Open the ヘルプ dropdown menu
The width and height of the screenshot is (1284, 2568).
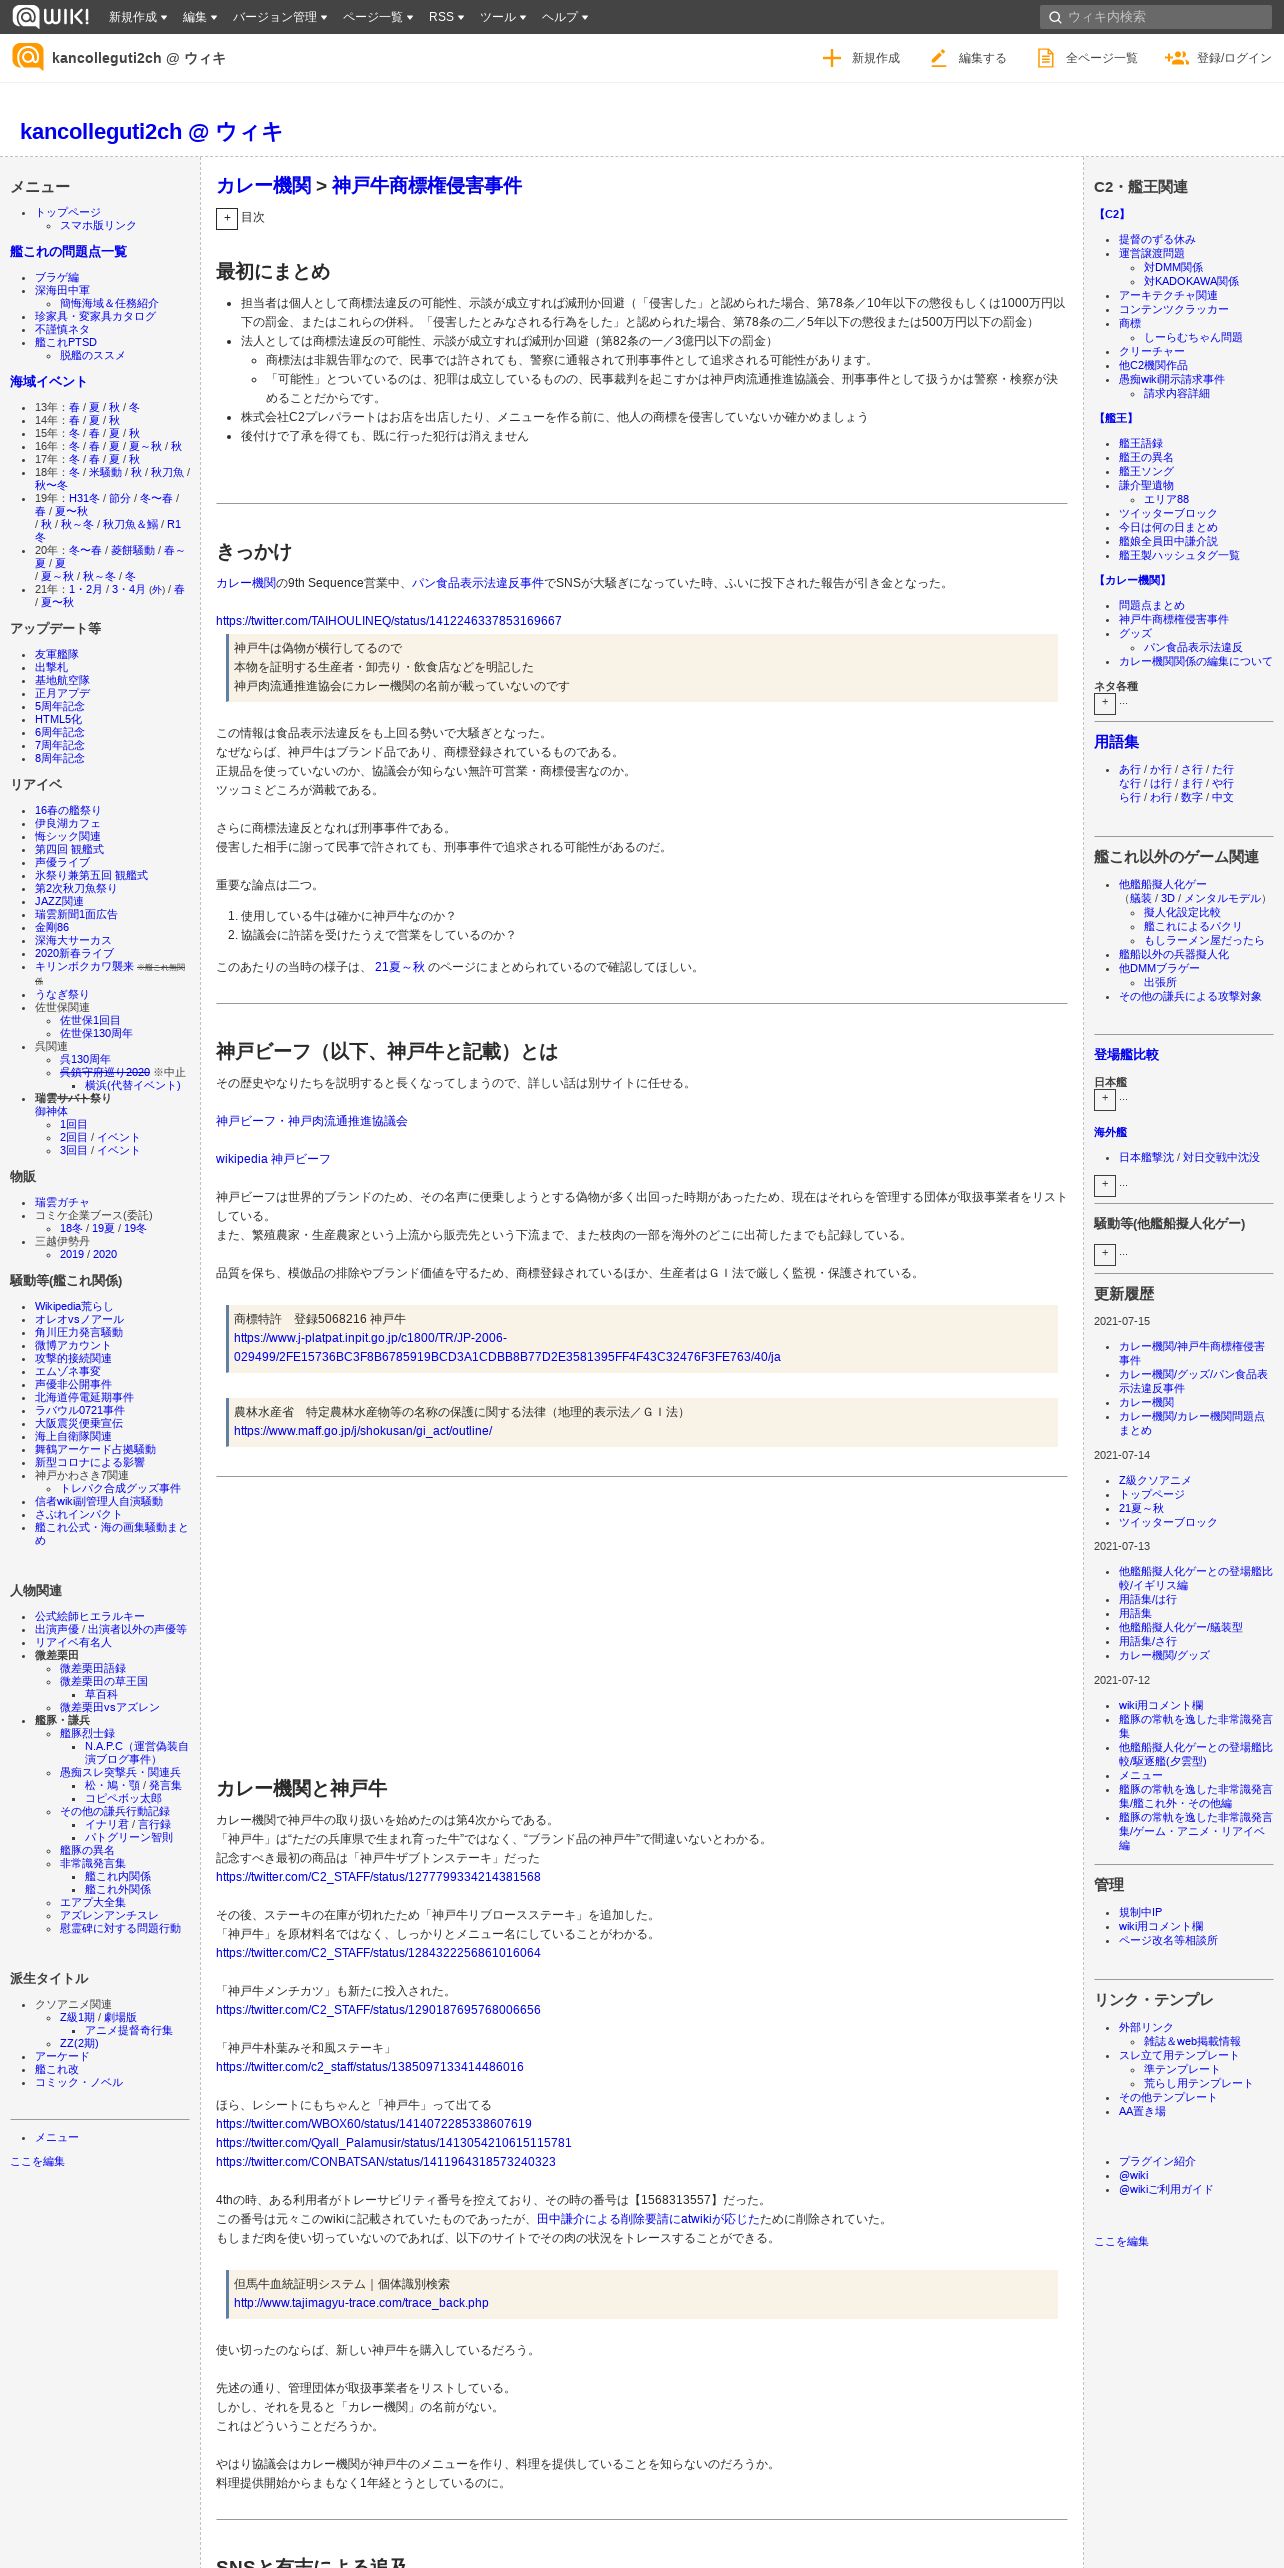565,17
